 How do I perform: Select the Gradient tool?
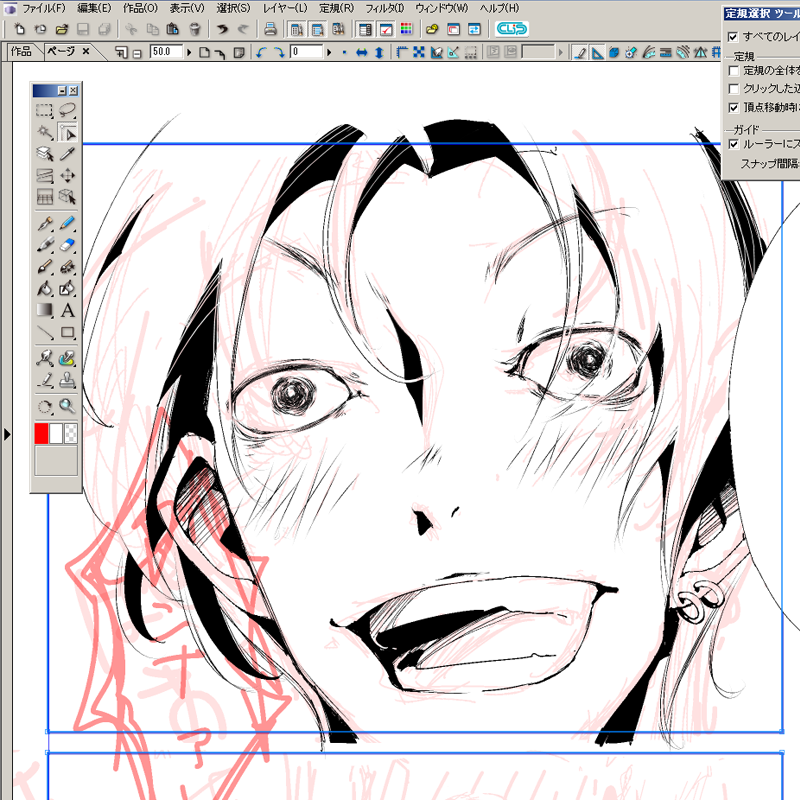point(44,310)
